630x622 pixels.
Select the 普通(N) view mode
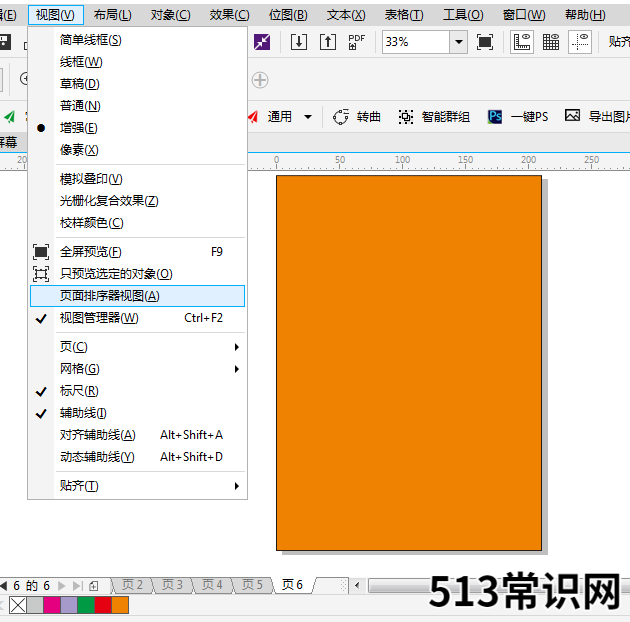tap(137, 106)
